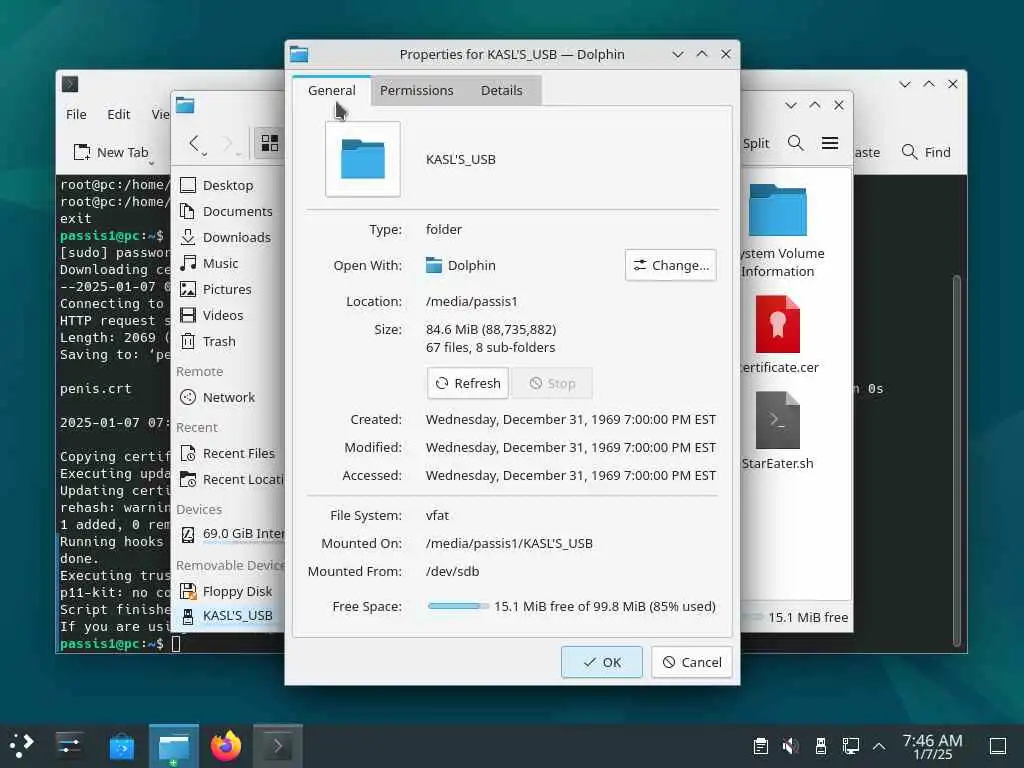This screenshot has height=768, width=1024.
Task: Click the Dolphin free space status text
Action: [808, 617]
